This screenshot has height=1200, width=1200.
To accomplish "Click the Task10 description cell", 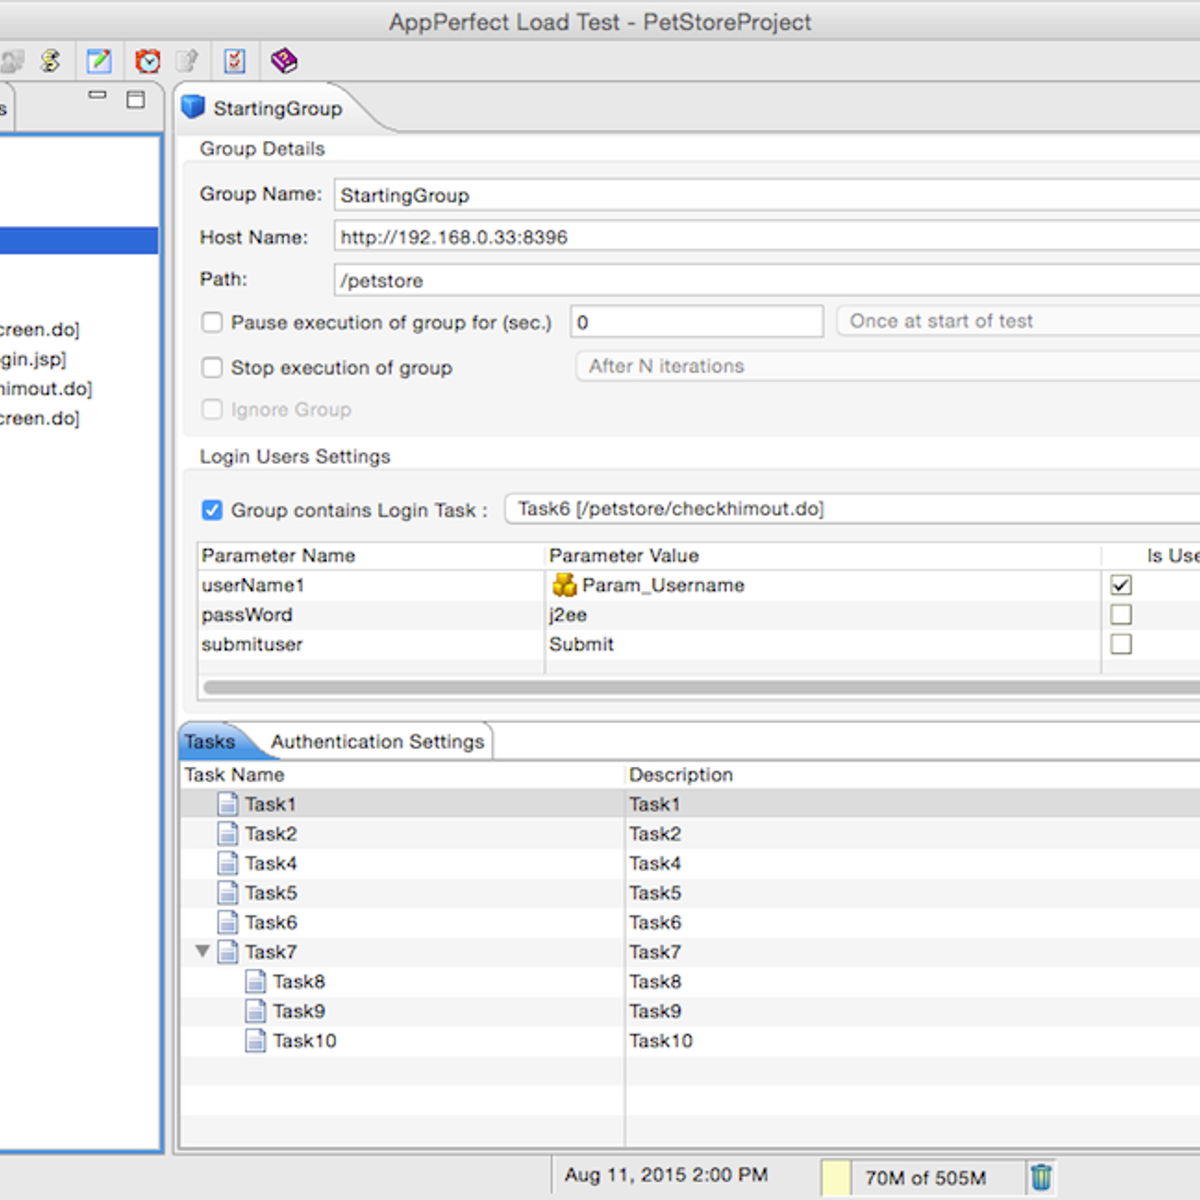I will coord(912,1041).
